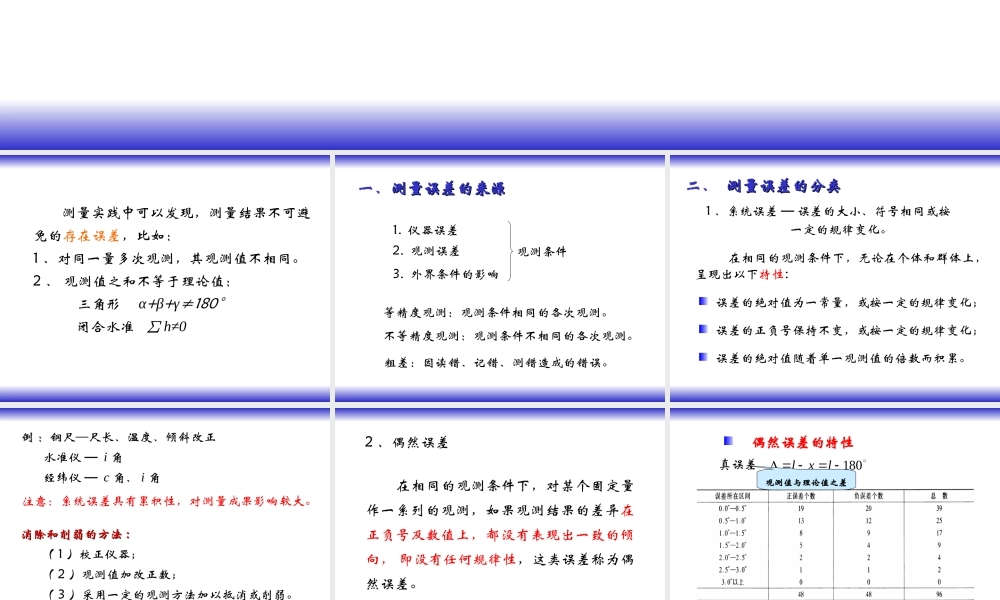This screenshot has height=600, width=1000.
Task: Click the callout 观测值与理论值之差
Action: coord(806,482)
